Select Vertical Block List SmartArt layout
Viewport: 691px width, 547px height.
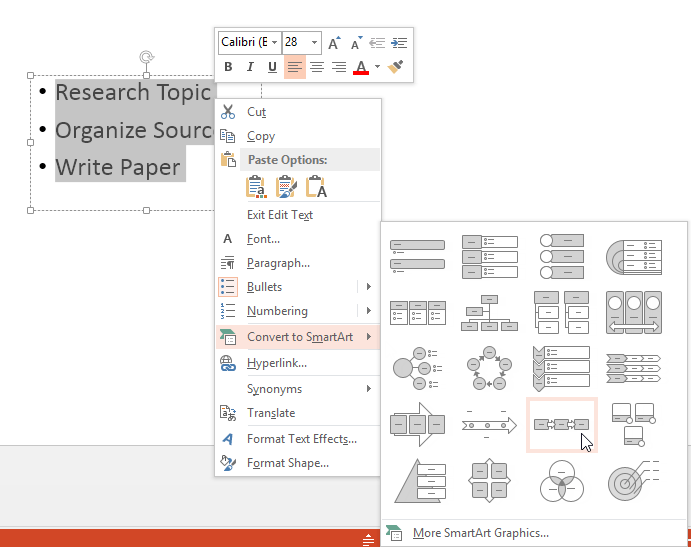click(490, 257)
